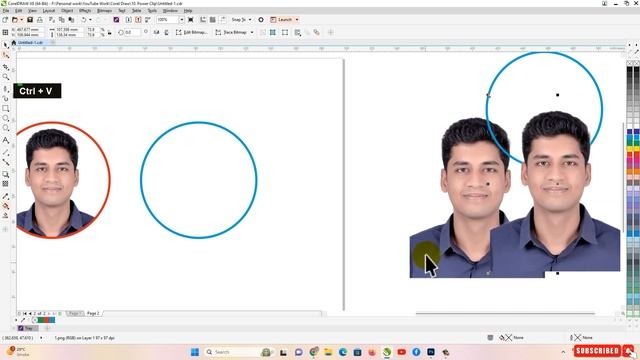Switch to the Page 1 tab

click(74, 313)
